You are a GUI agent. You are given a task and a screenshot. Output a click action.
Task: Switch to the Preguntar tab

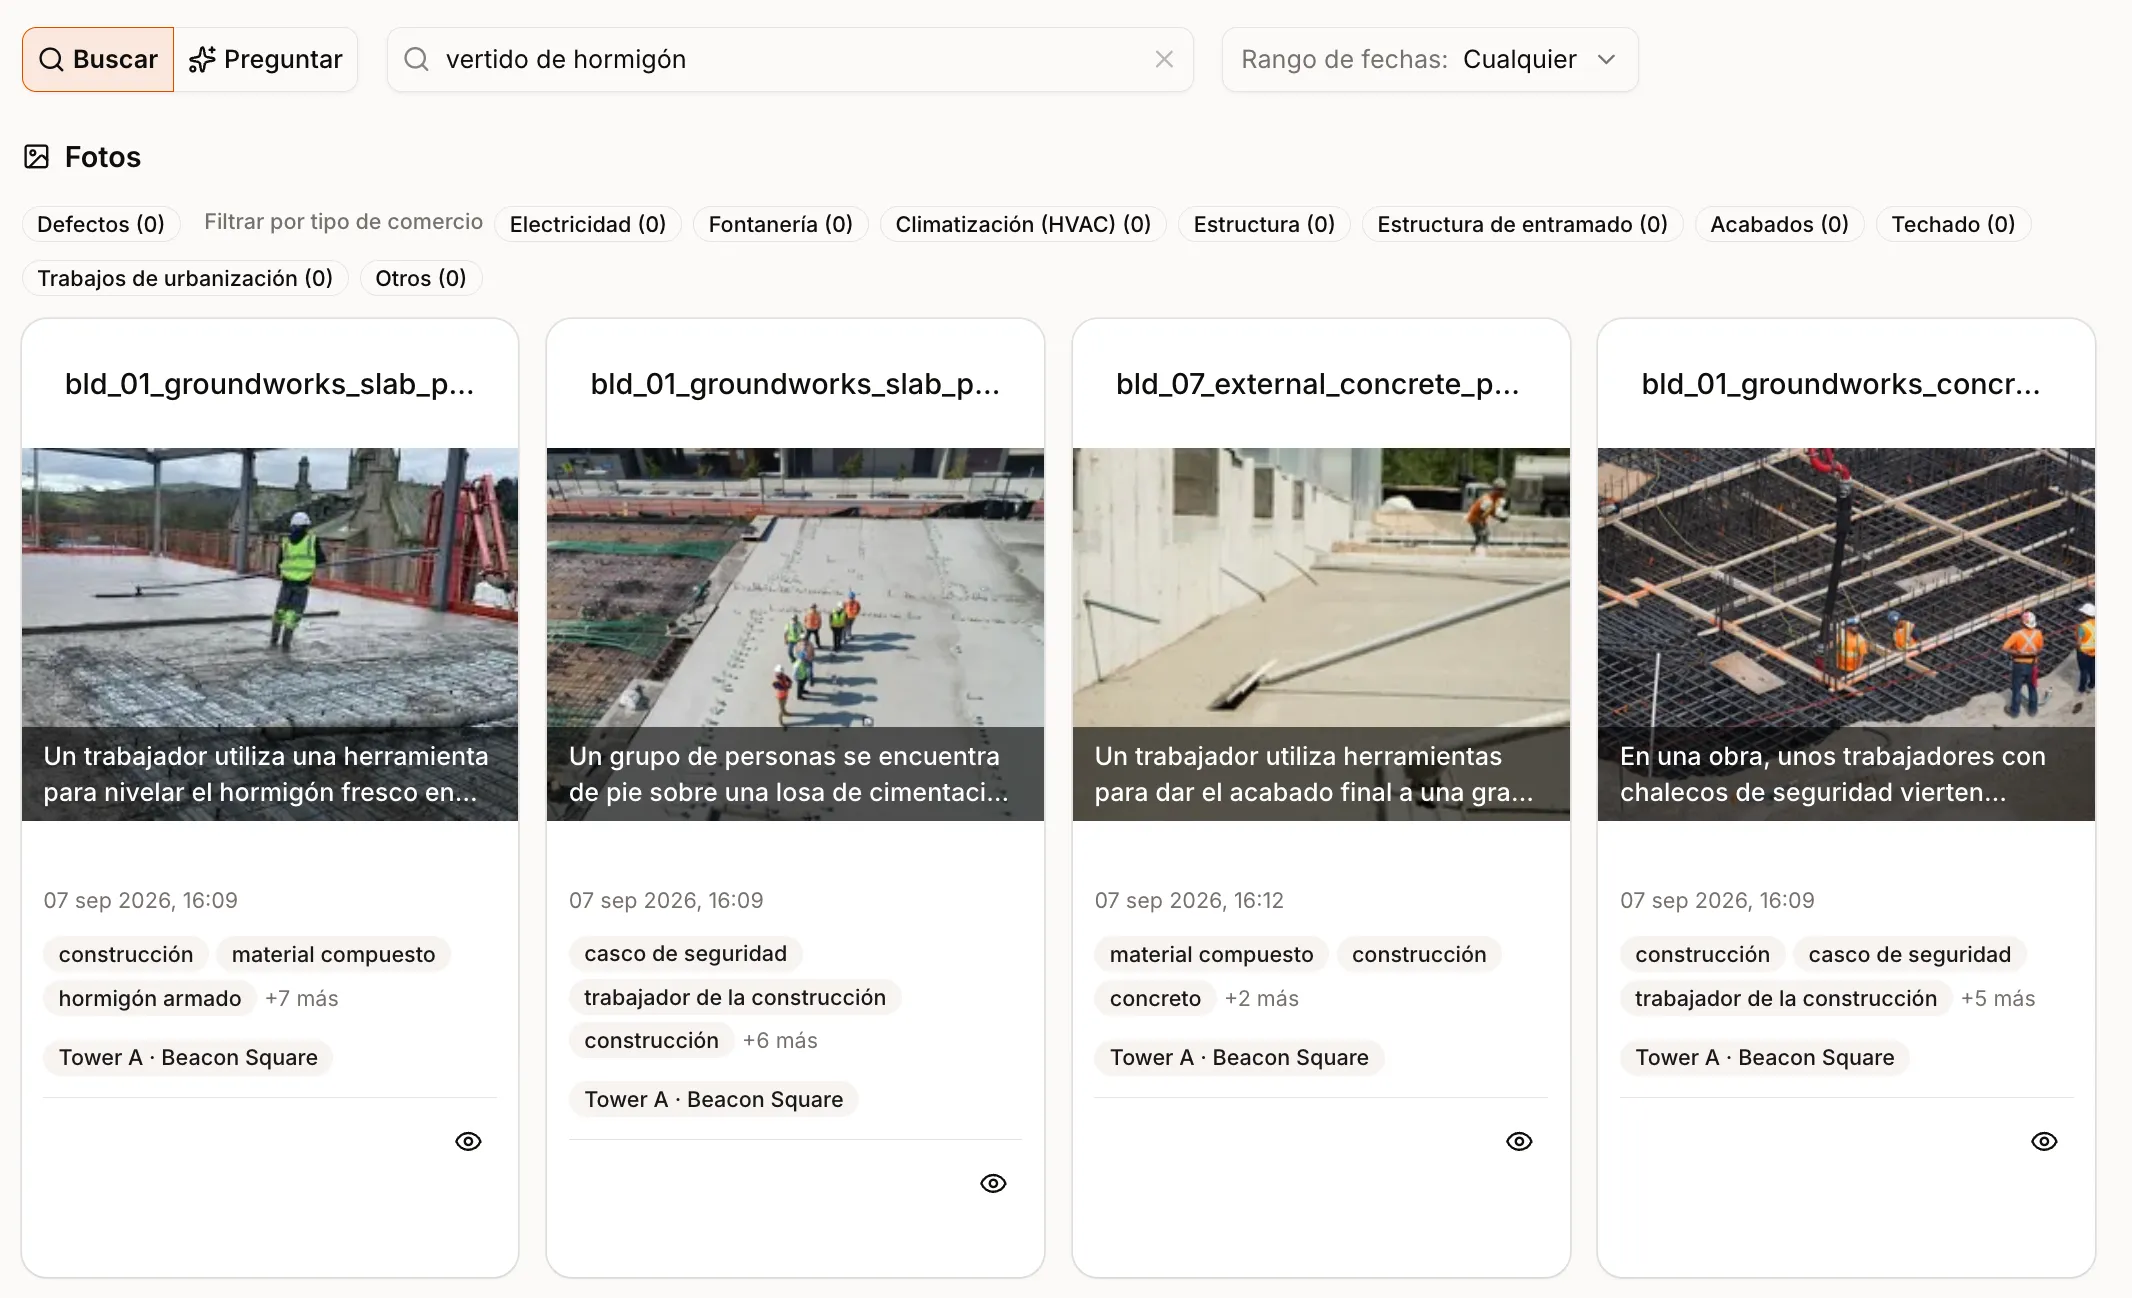click(x=266, y=59)
